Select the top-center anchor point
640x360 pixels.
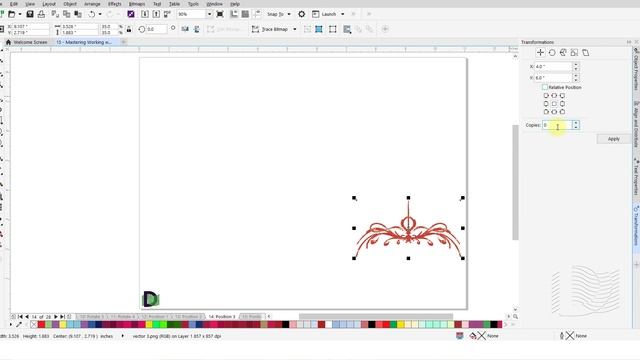(554, 96)
